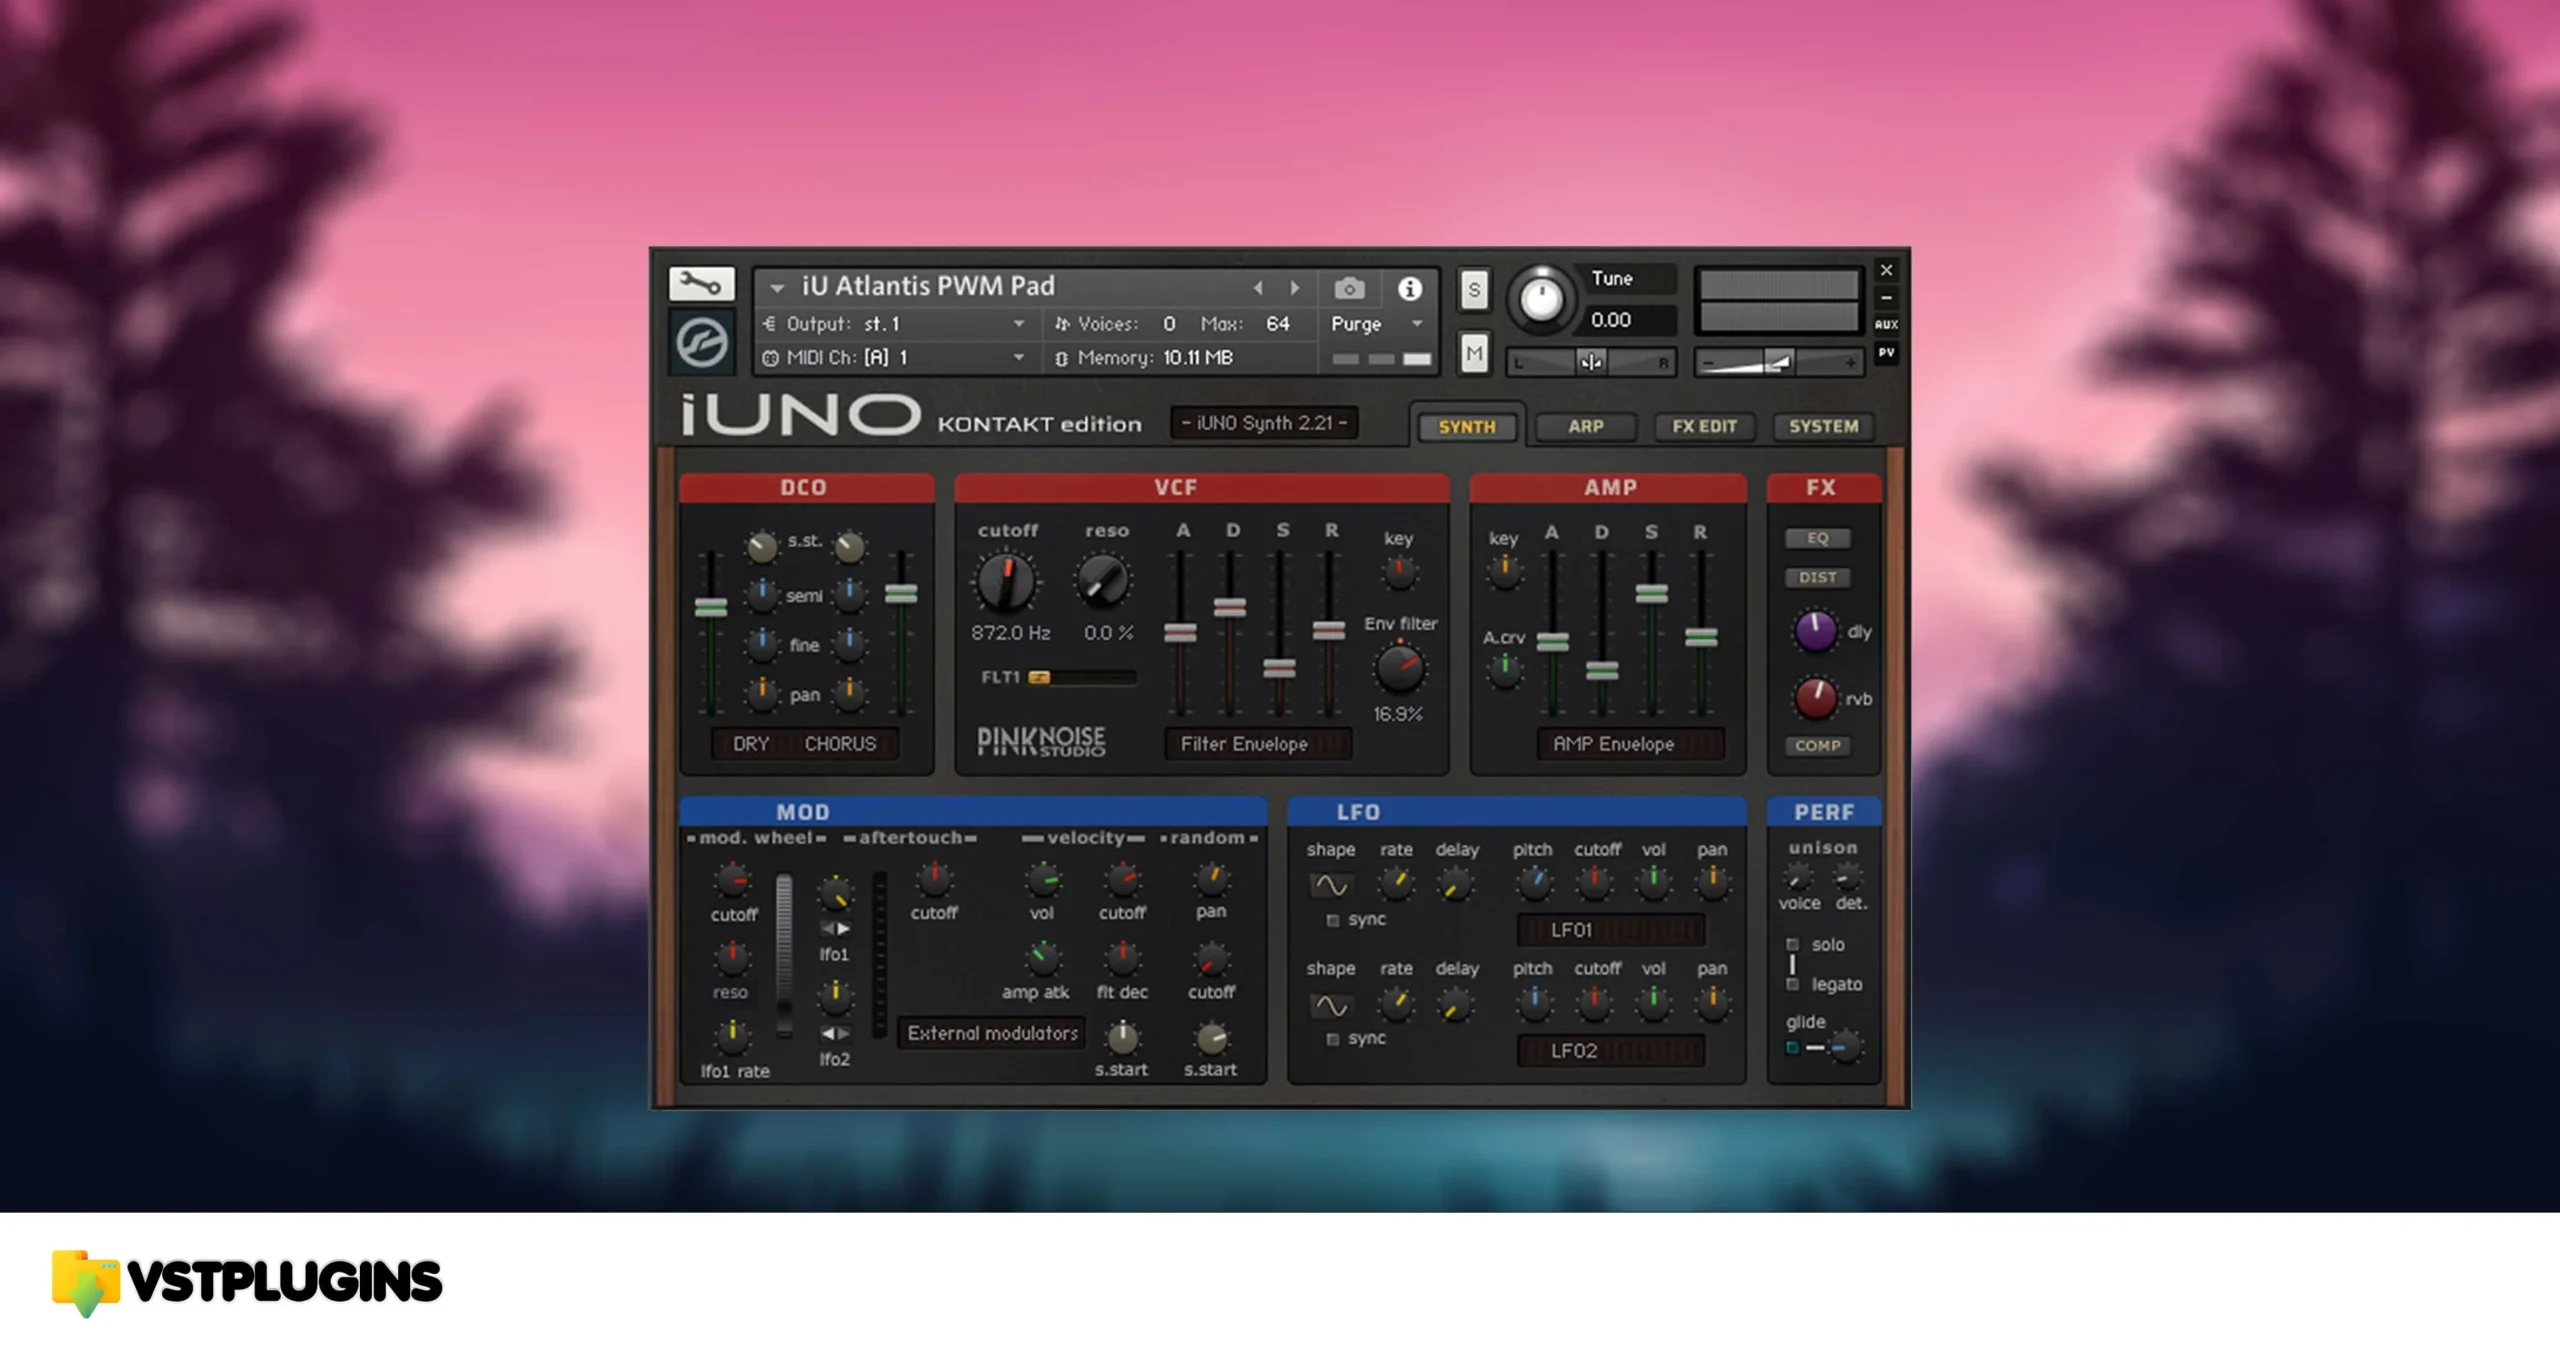Switch to the SYNTH tab
The width and height of the screenshot is (2560, 1357).
pyautogui.click(x=1467, y=427)
